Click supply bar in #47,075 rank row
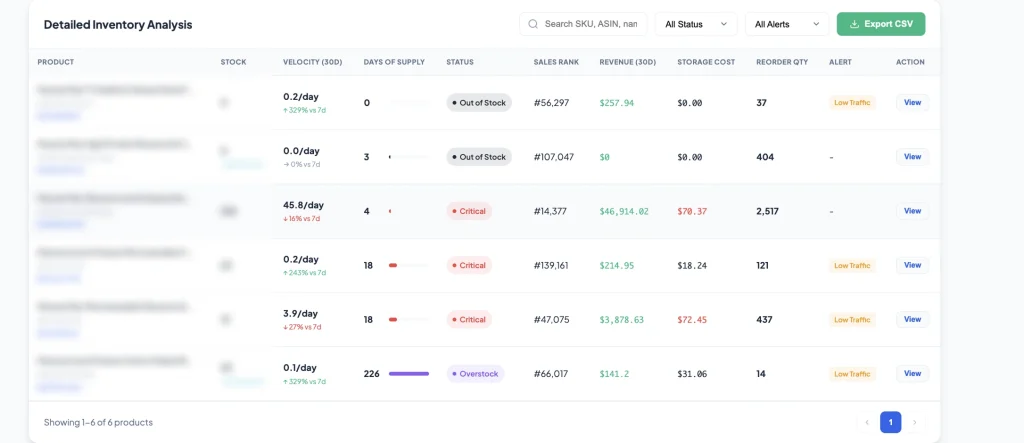1024x443 pixels. [x=409, y=320]
